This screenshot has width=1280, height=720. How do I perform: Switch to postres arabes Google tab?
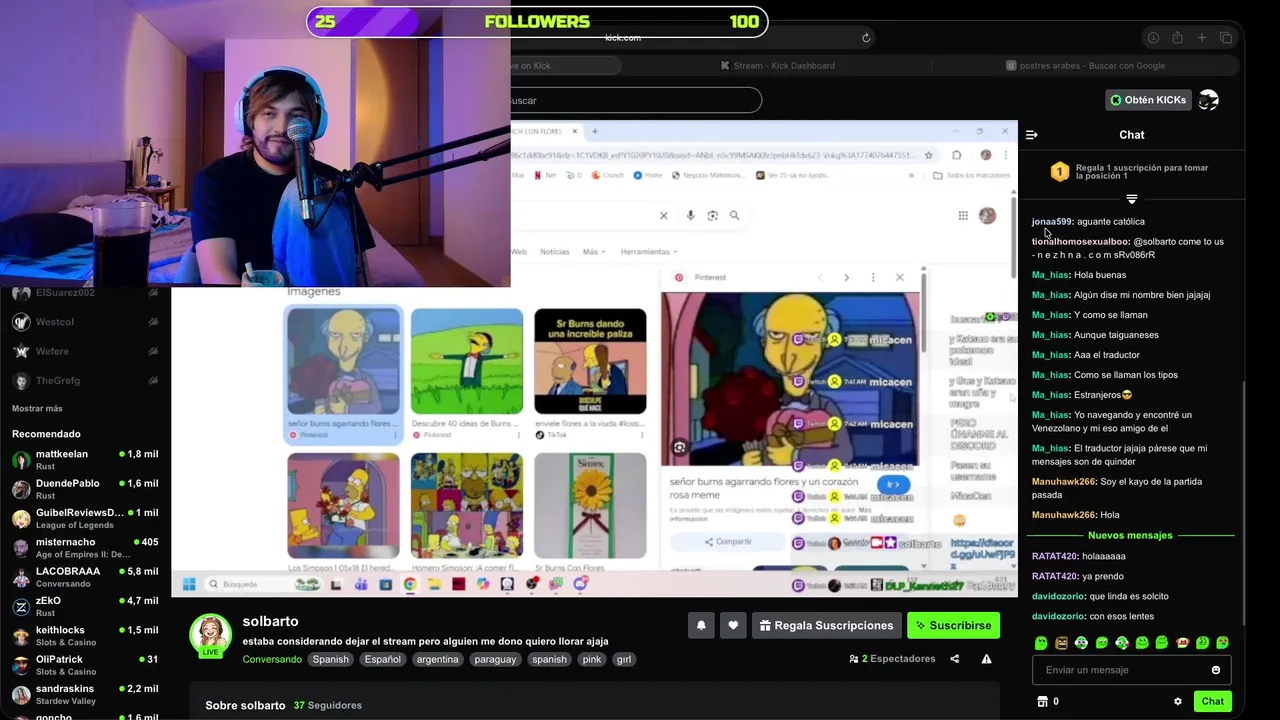pos(1085,66)
